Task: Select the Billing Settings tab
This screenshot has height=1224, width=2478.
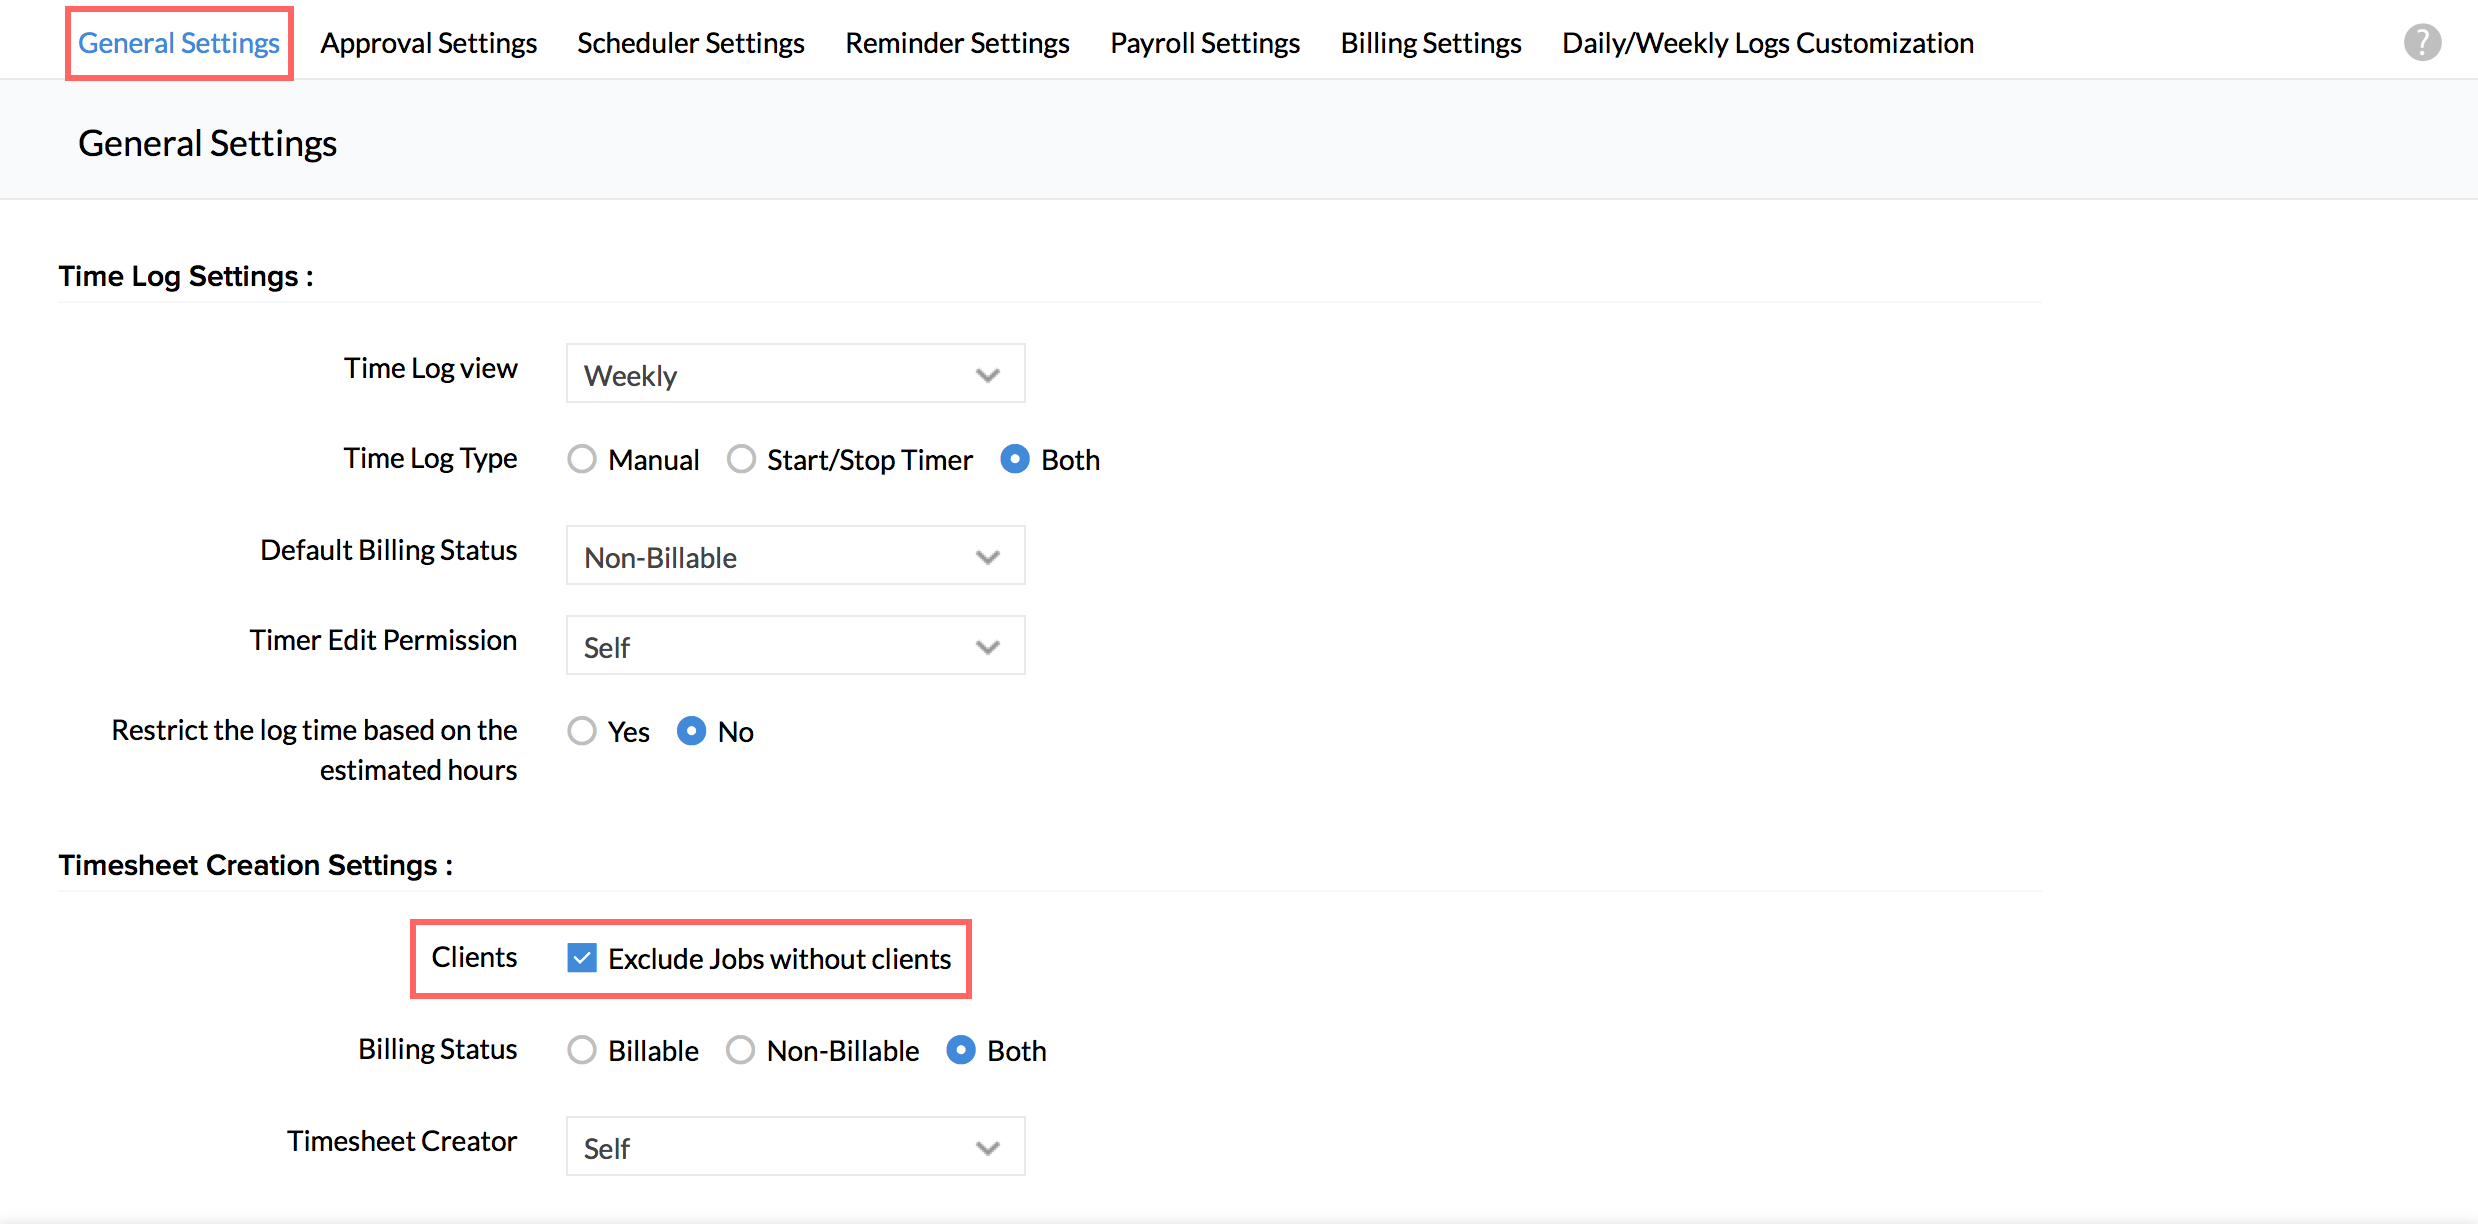Action: [1430, 43]
